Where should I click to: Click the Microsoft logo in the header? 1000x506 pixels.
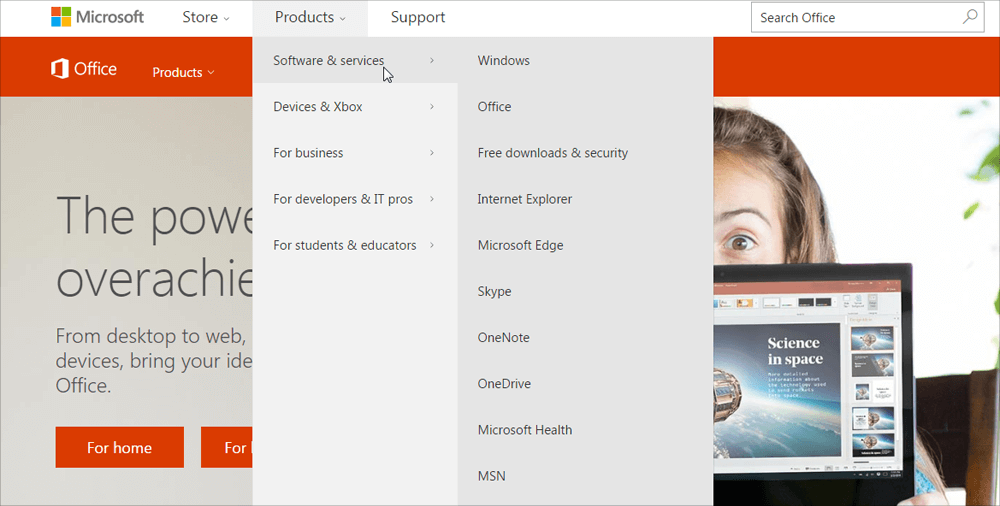[x=97, y=17]
